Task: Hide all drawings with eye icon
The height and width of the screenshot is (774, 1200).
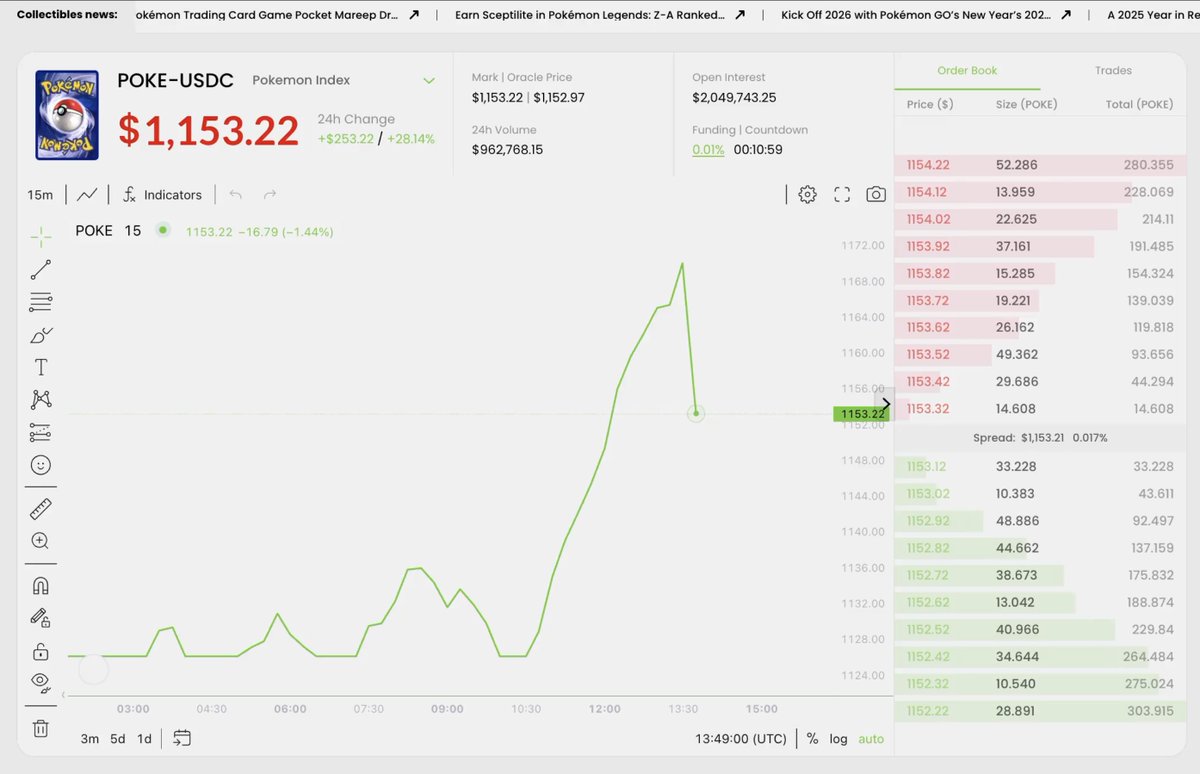Action: 40,682
